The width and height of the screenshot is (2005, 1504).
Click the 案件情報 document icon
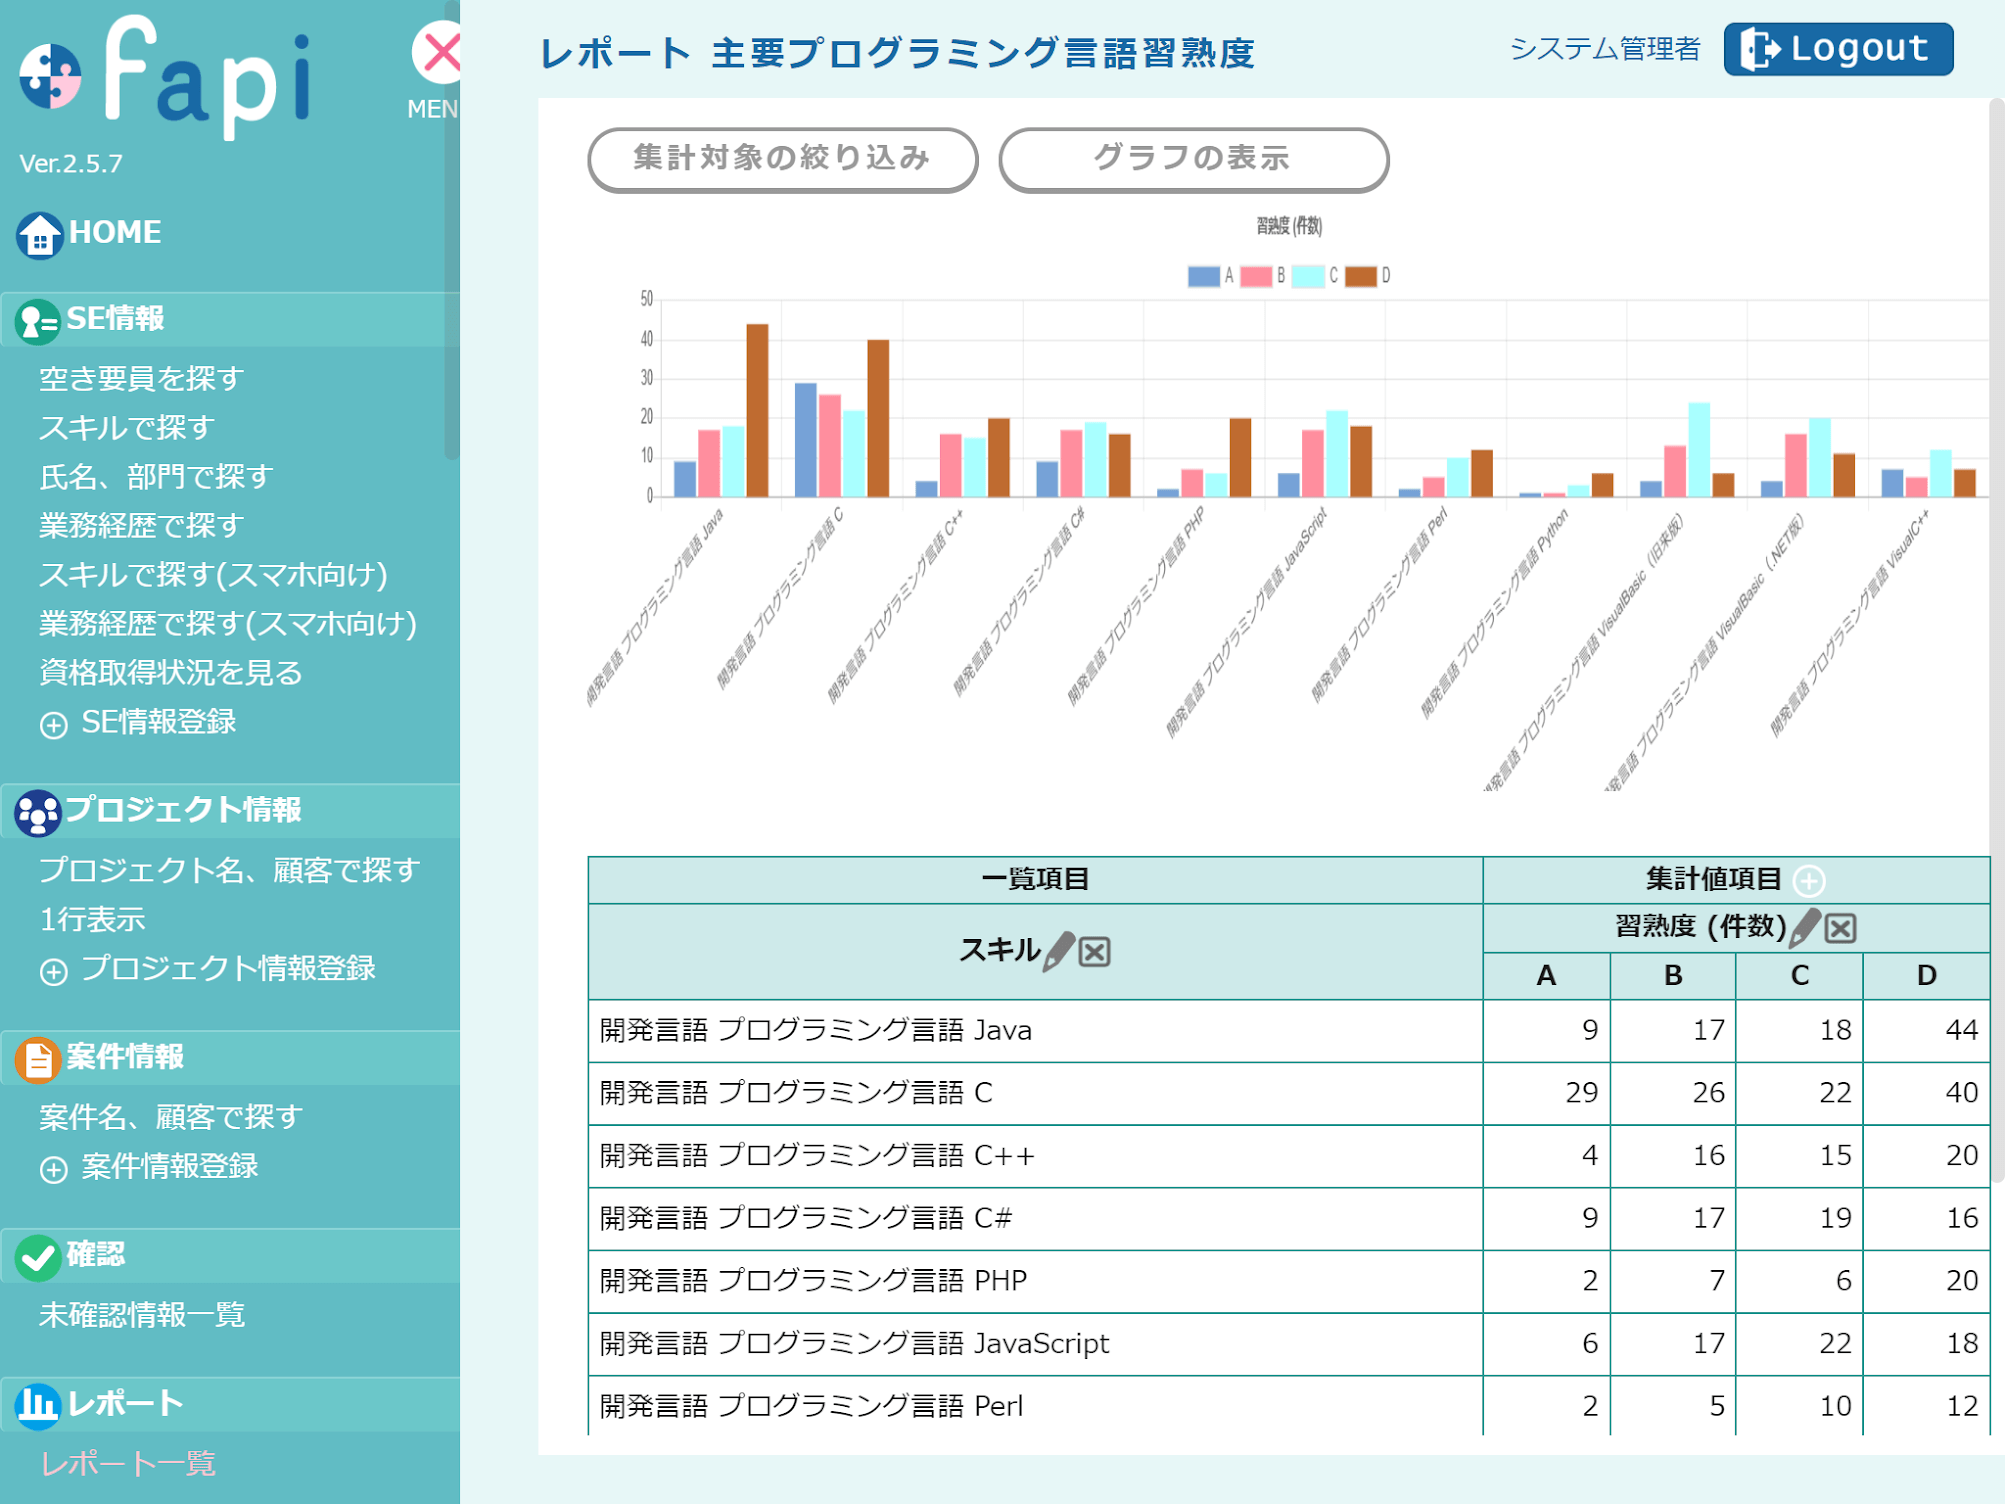pyautogui.click(x=37, y=1059)
